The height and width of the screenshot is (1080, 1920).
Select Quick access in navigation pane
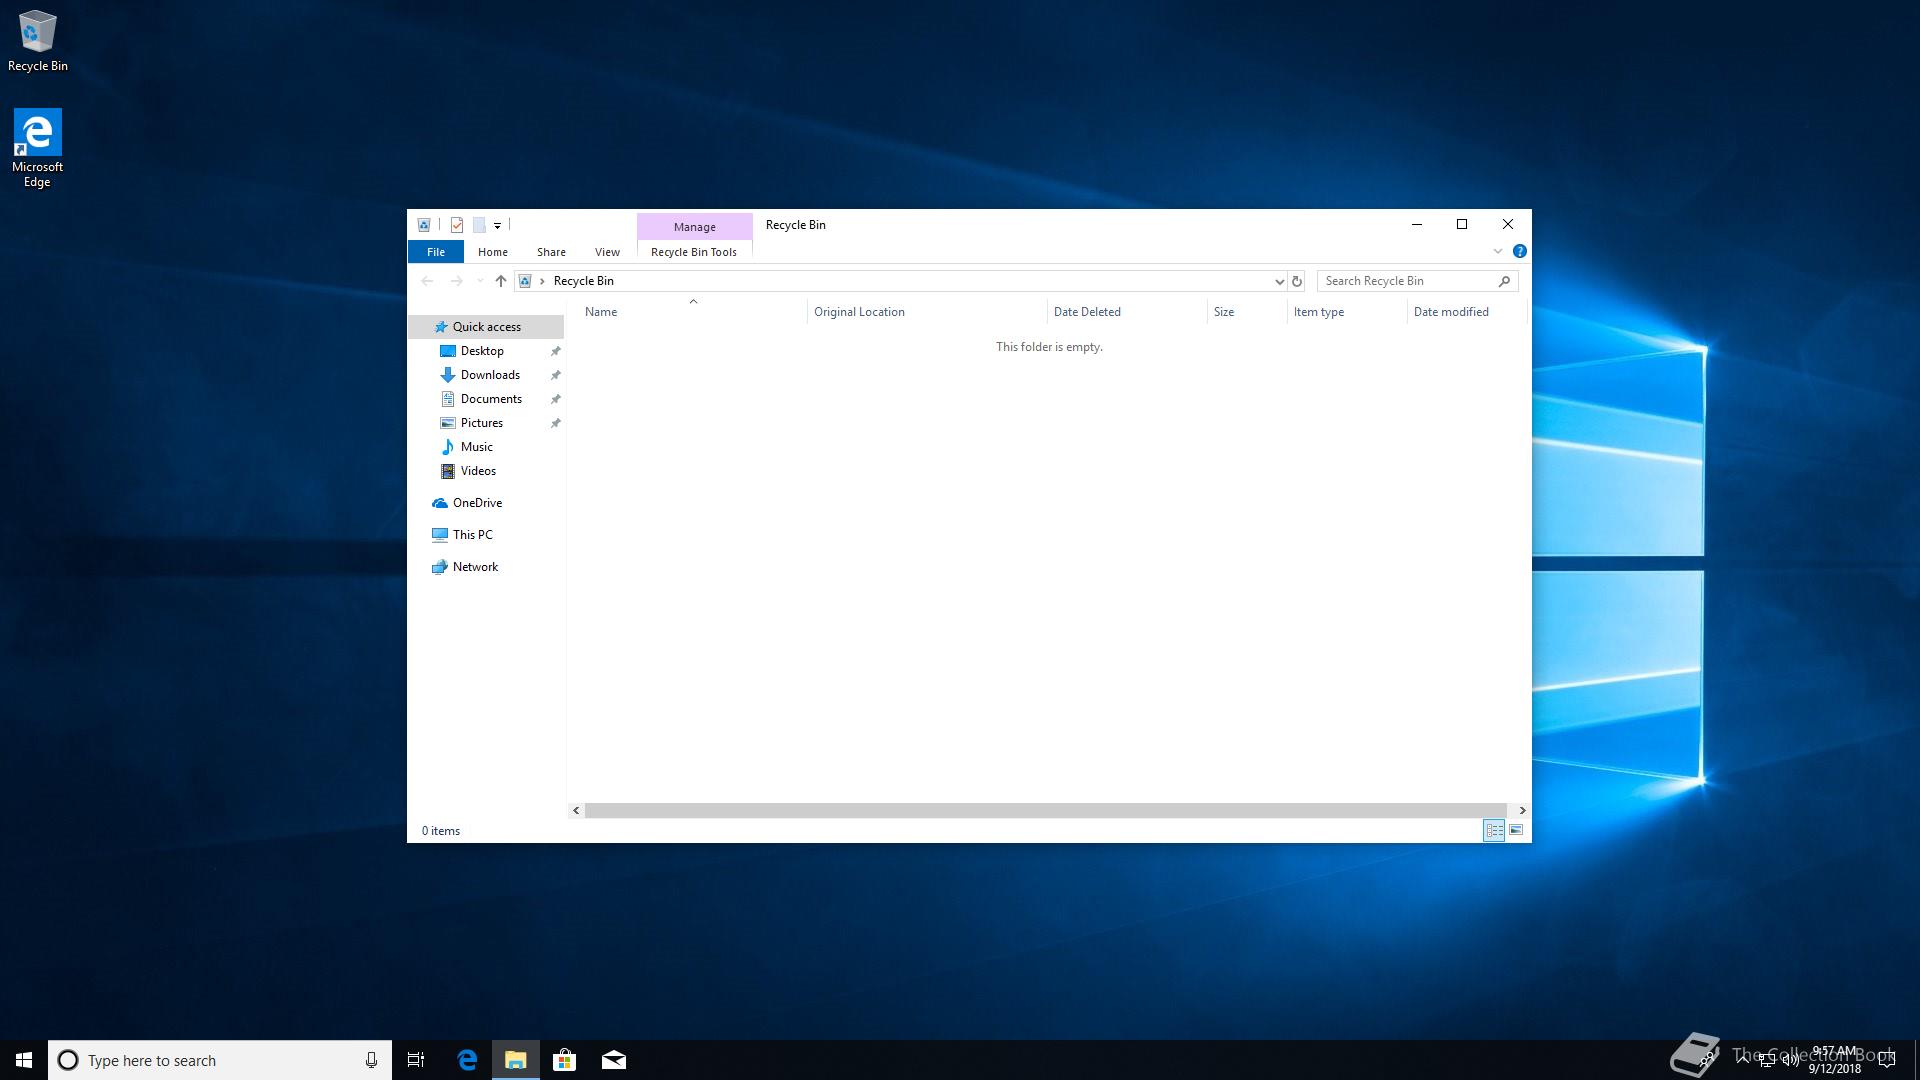tap(486, 327)
